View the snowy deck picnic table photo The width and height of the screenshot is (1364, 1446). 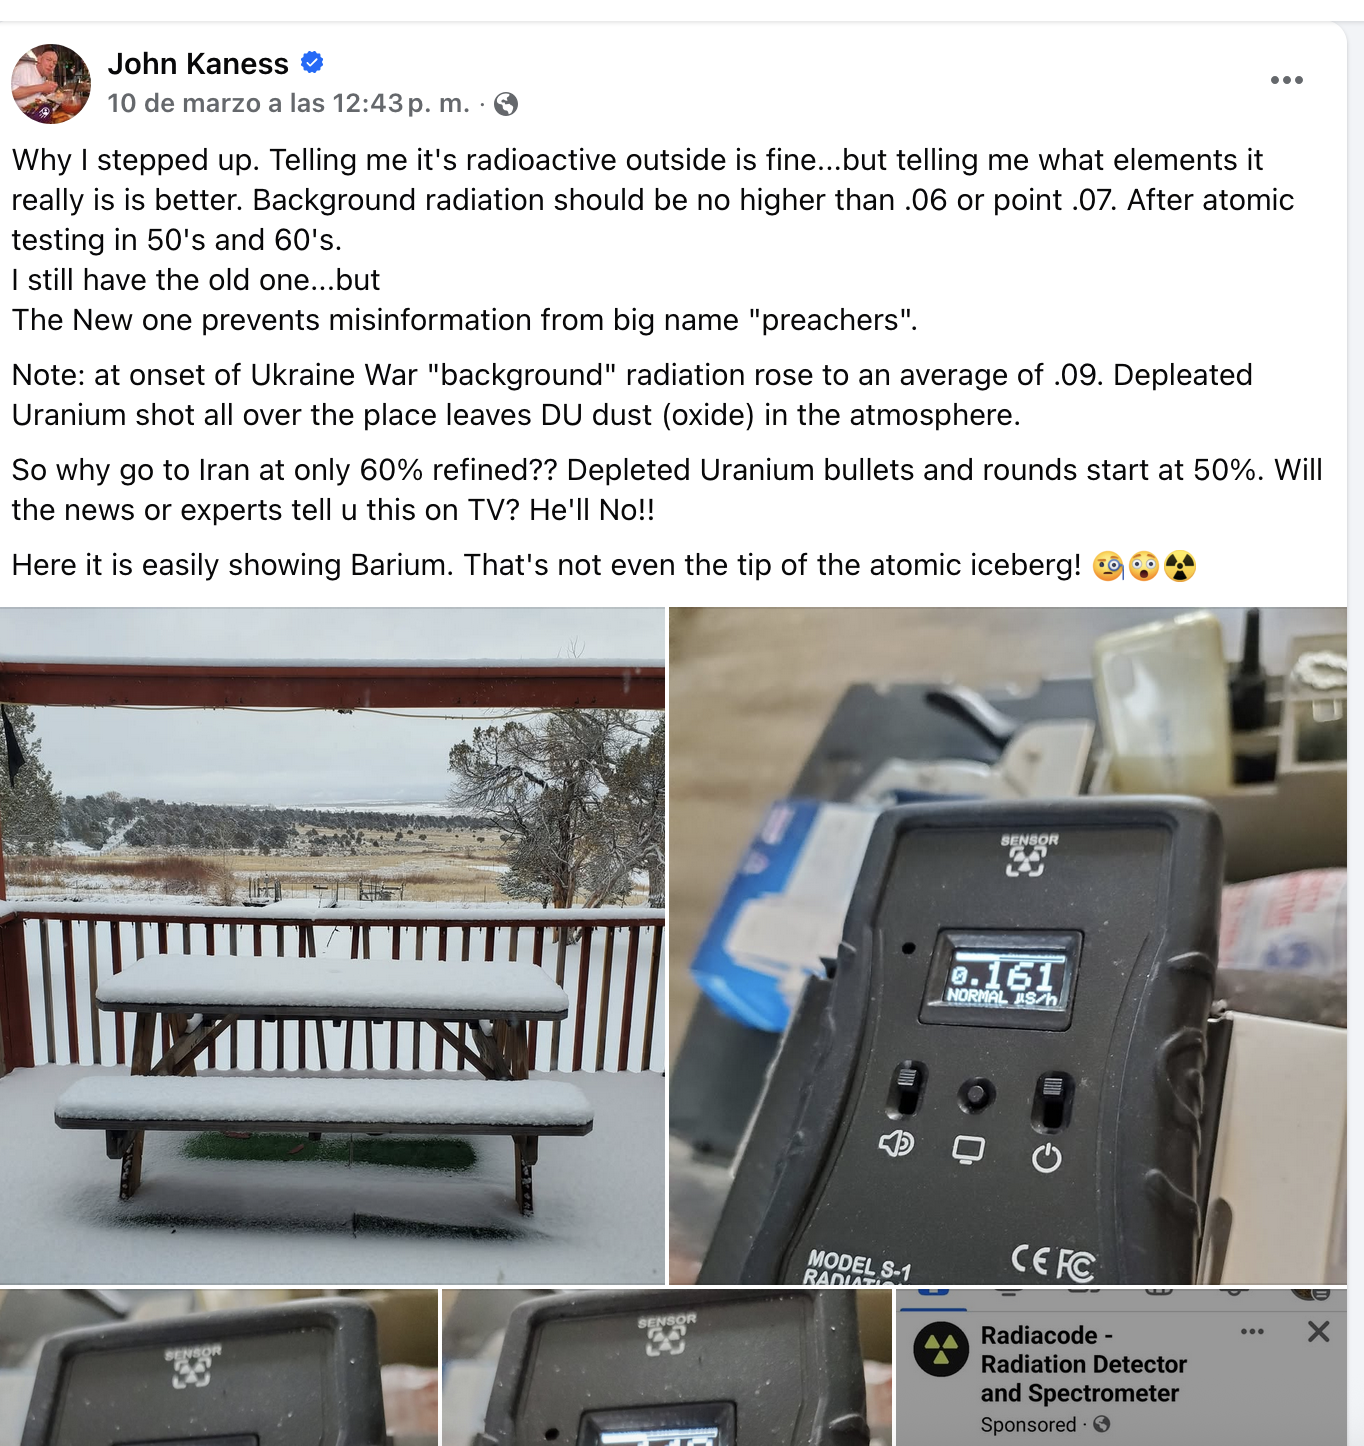click(332, 946)
